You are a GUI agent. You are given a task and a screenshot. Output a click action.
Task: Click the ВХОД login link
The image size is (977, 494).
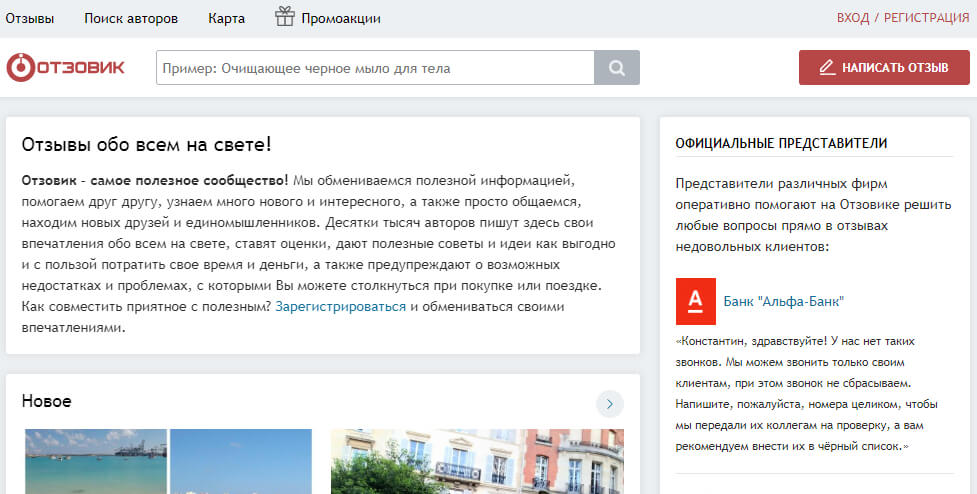point(853,18)
